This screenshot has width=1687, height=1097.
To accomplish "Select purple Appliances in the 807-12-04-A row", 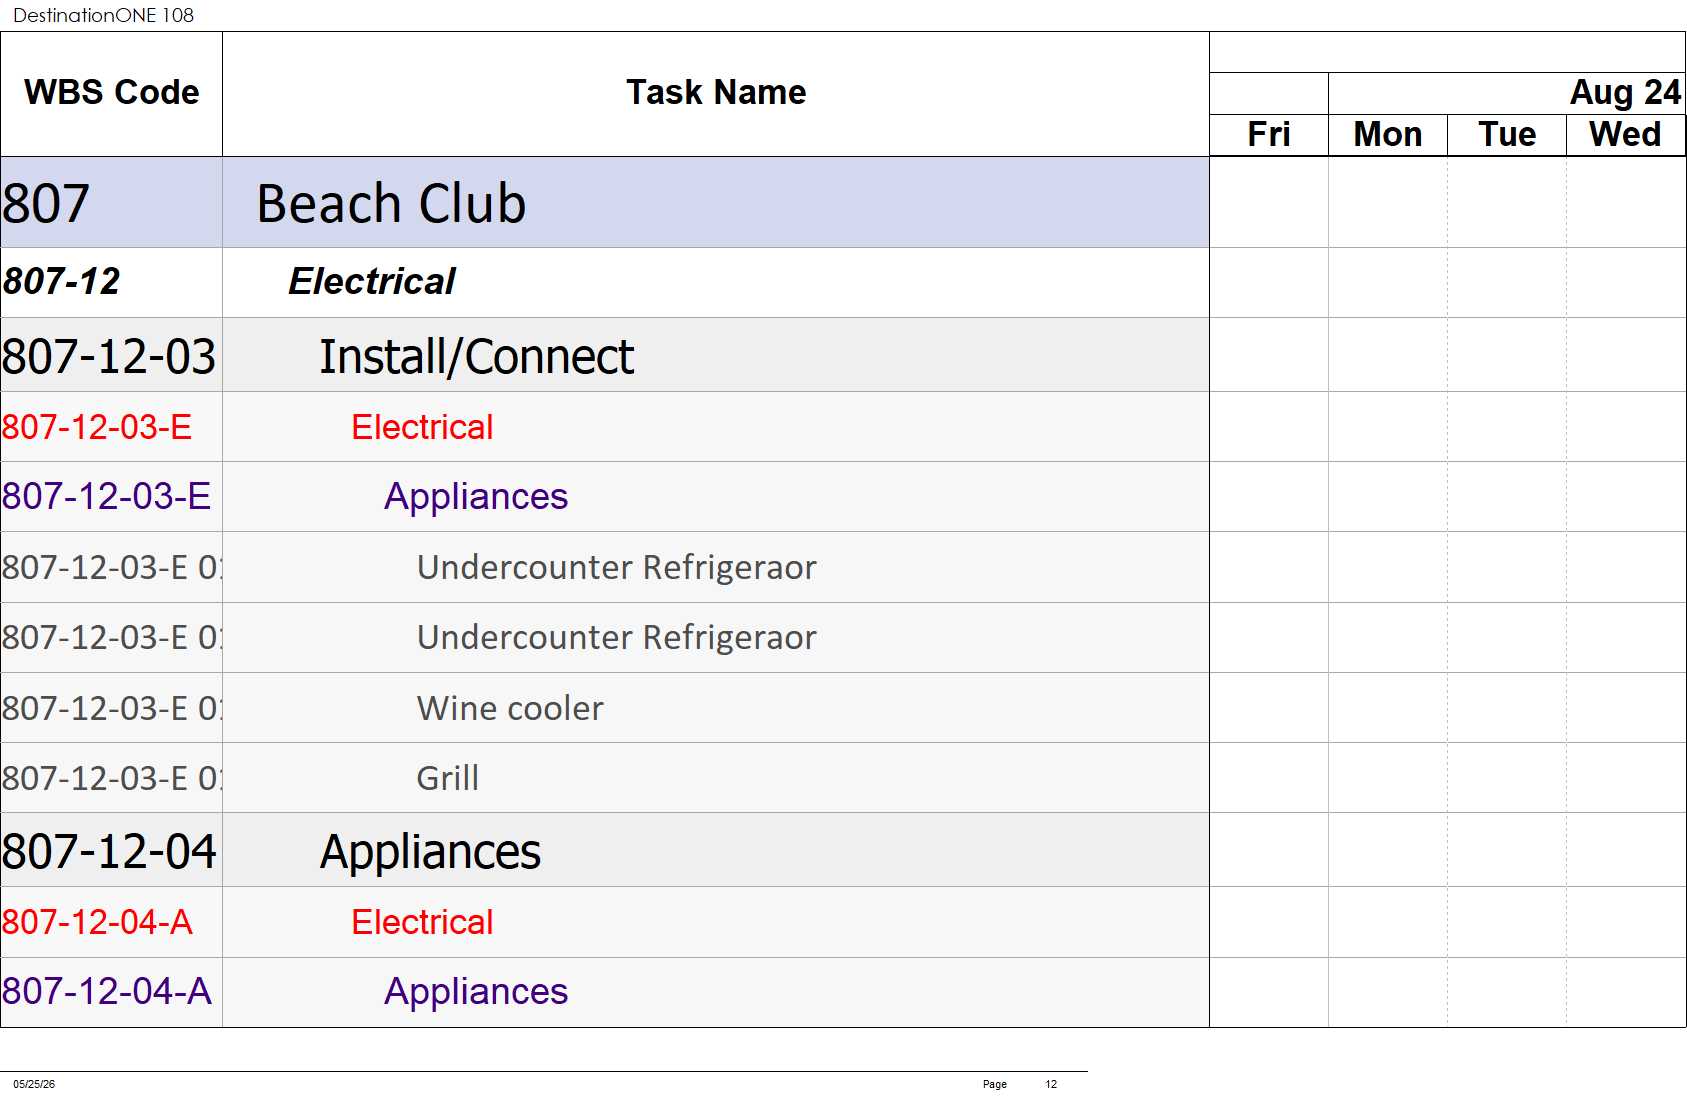I will pos(476,992).
